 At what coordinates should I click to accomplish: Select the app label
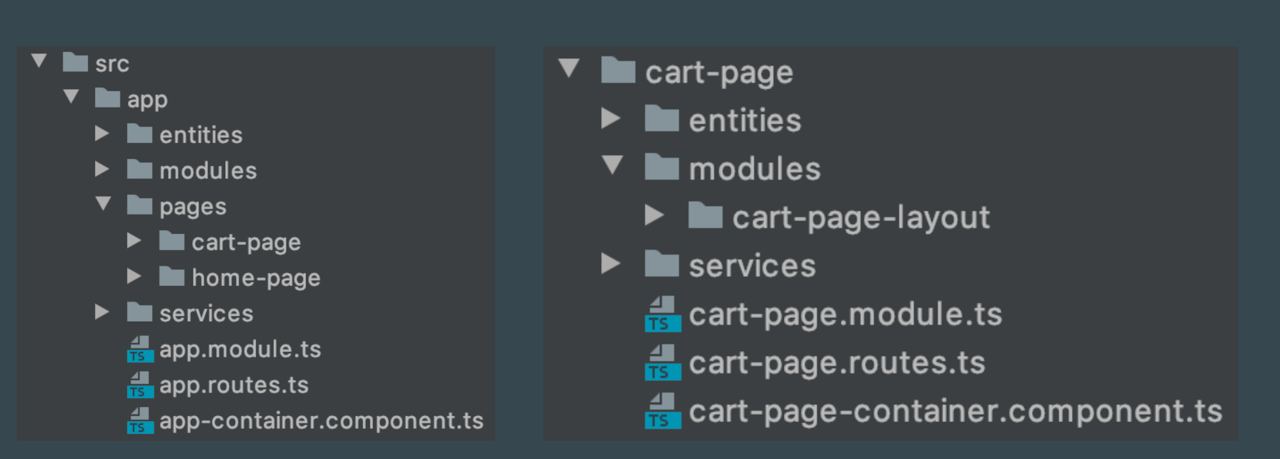tap(147, 100)
